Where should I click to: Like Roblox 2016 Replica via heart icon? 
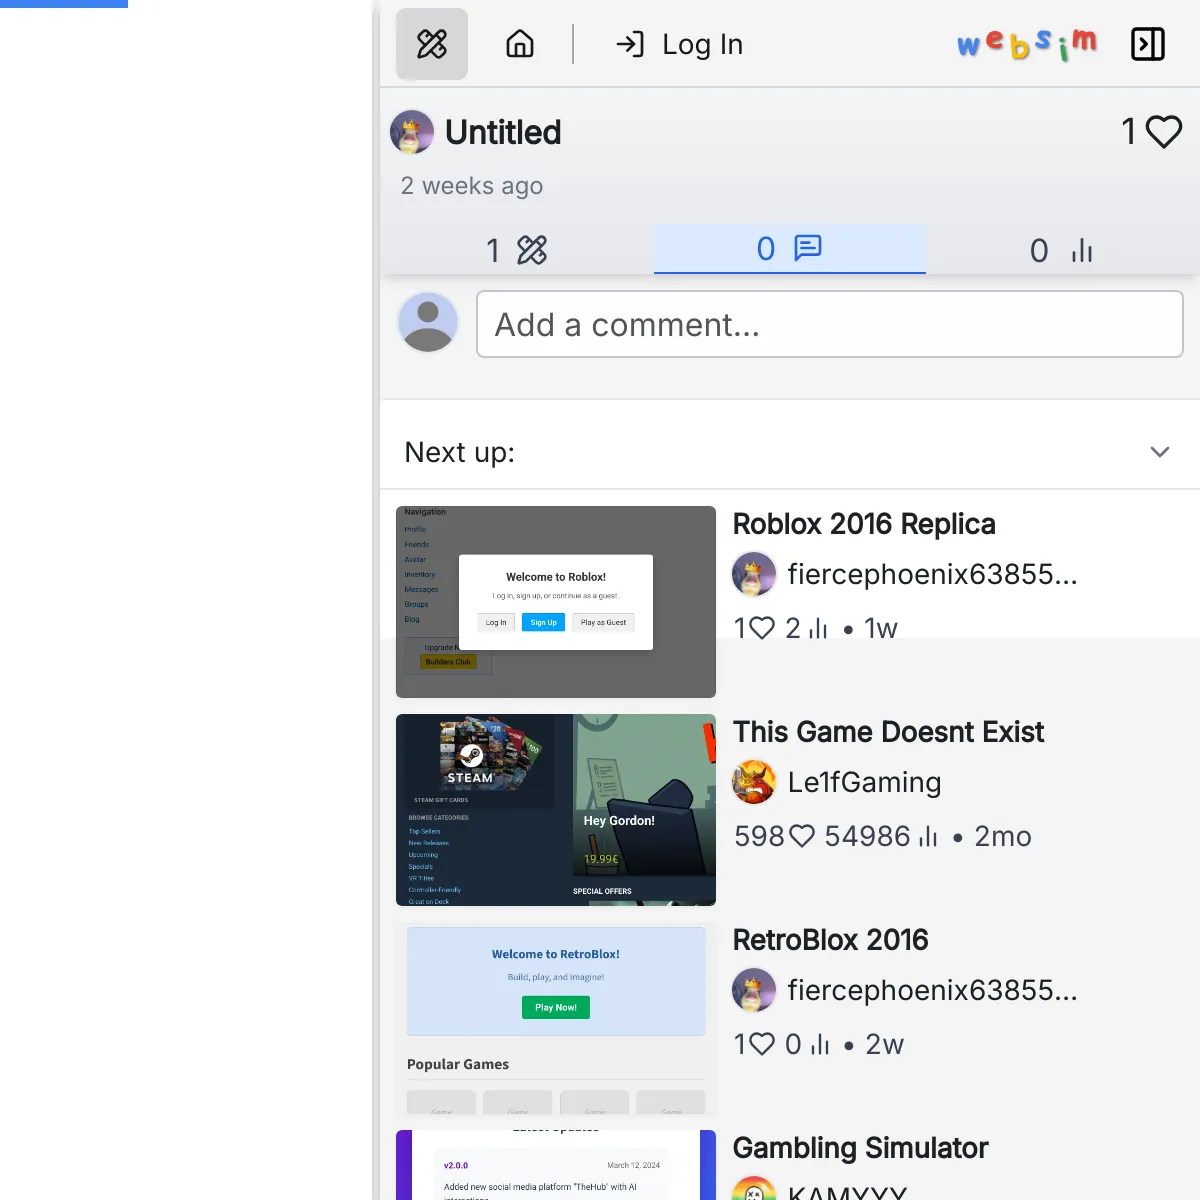point(762,628)
